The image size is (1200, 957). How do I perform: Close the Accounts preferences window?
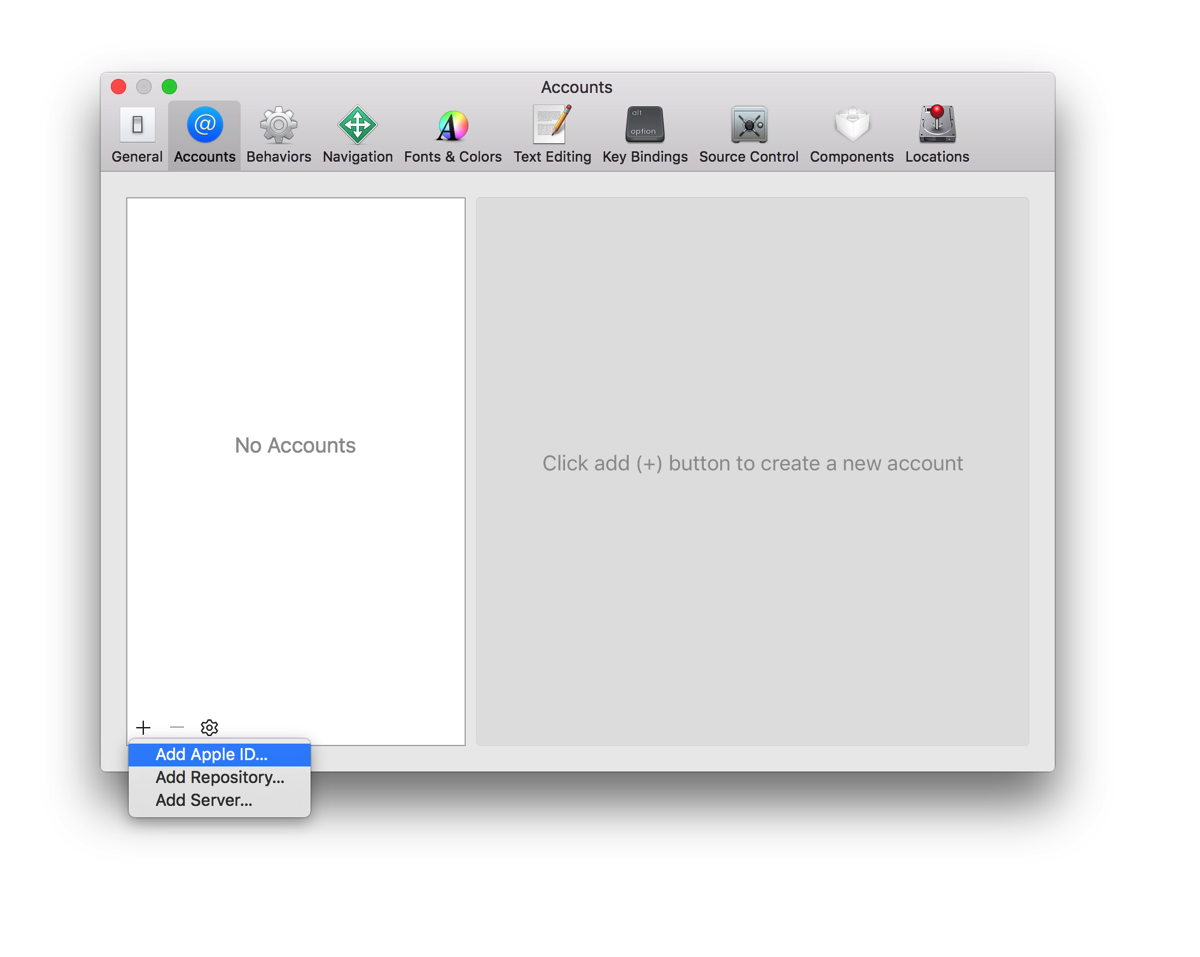(x=118, y=87)
